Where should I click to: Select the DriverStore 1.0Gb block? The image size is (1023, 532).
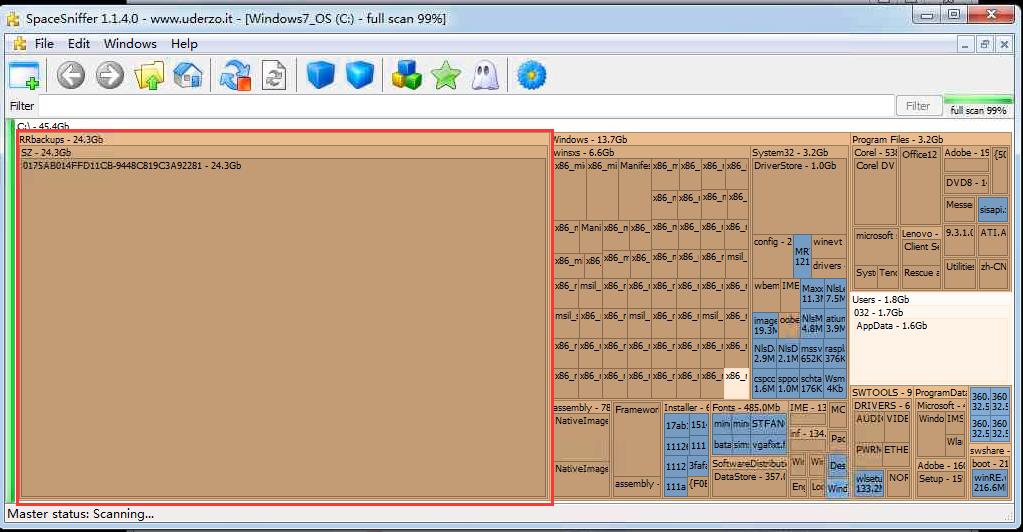794,166
